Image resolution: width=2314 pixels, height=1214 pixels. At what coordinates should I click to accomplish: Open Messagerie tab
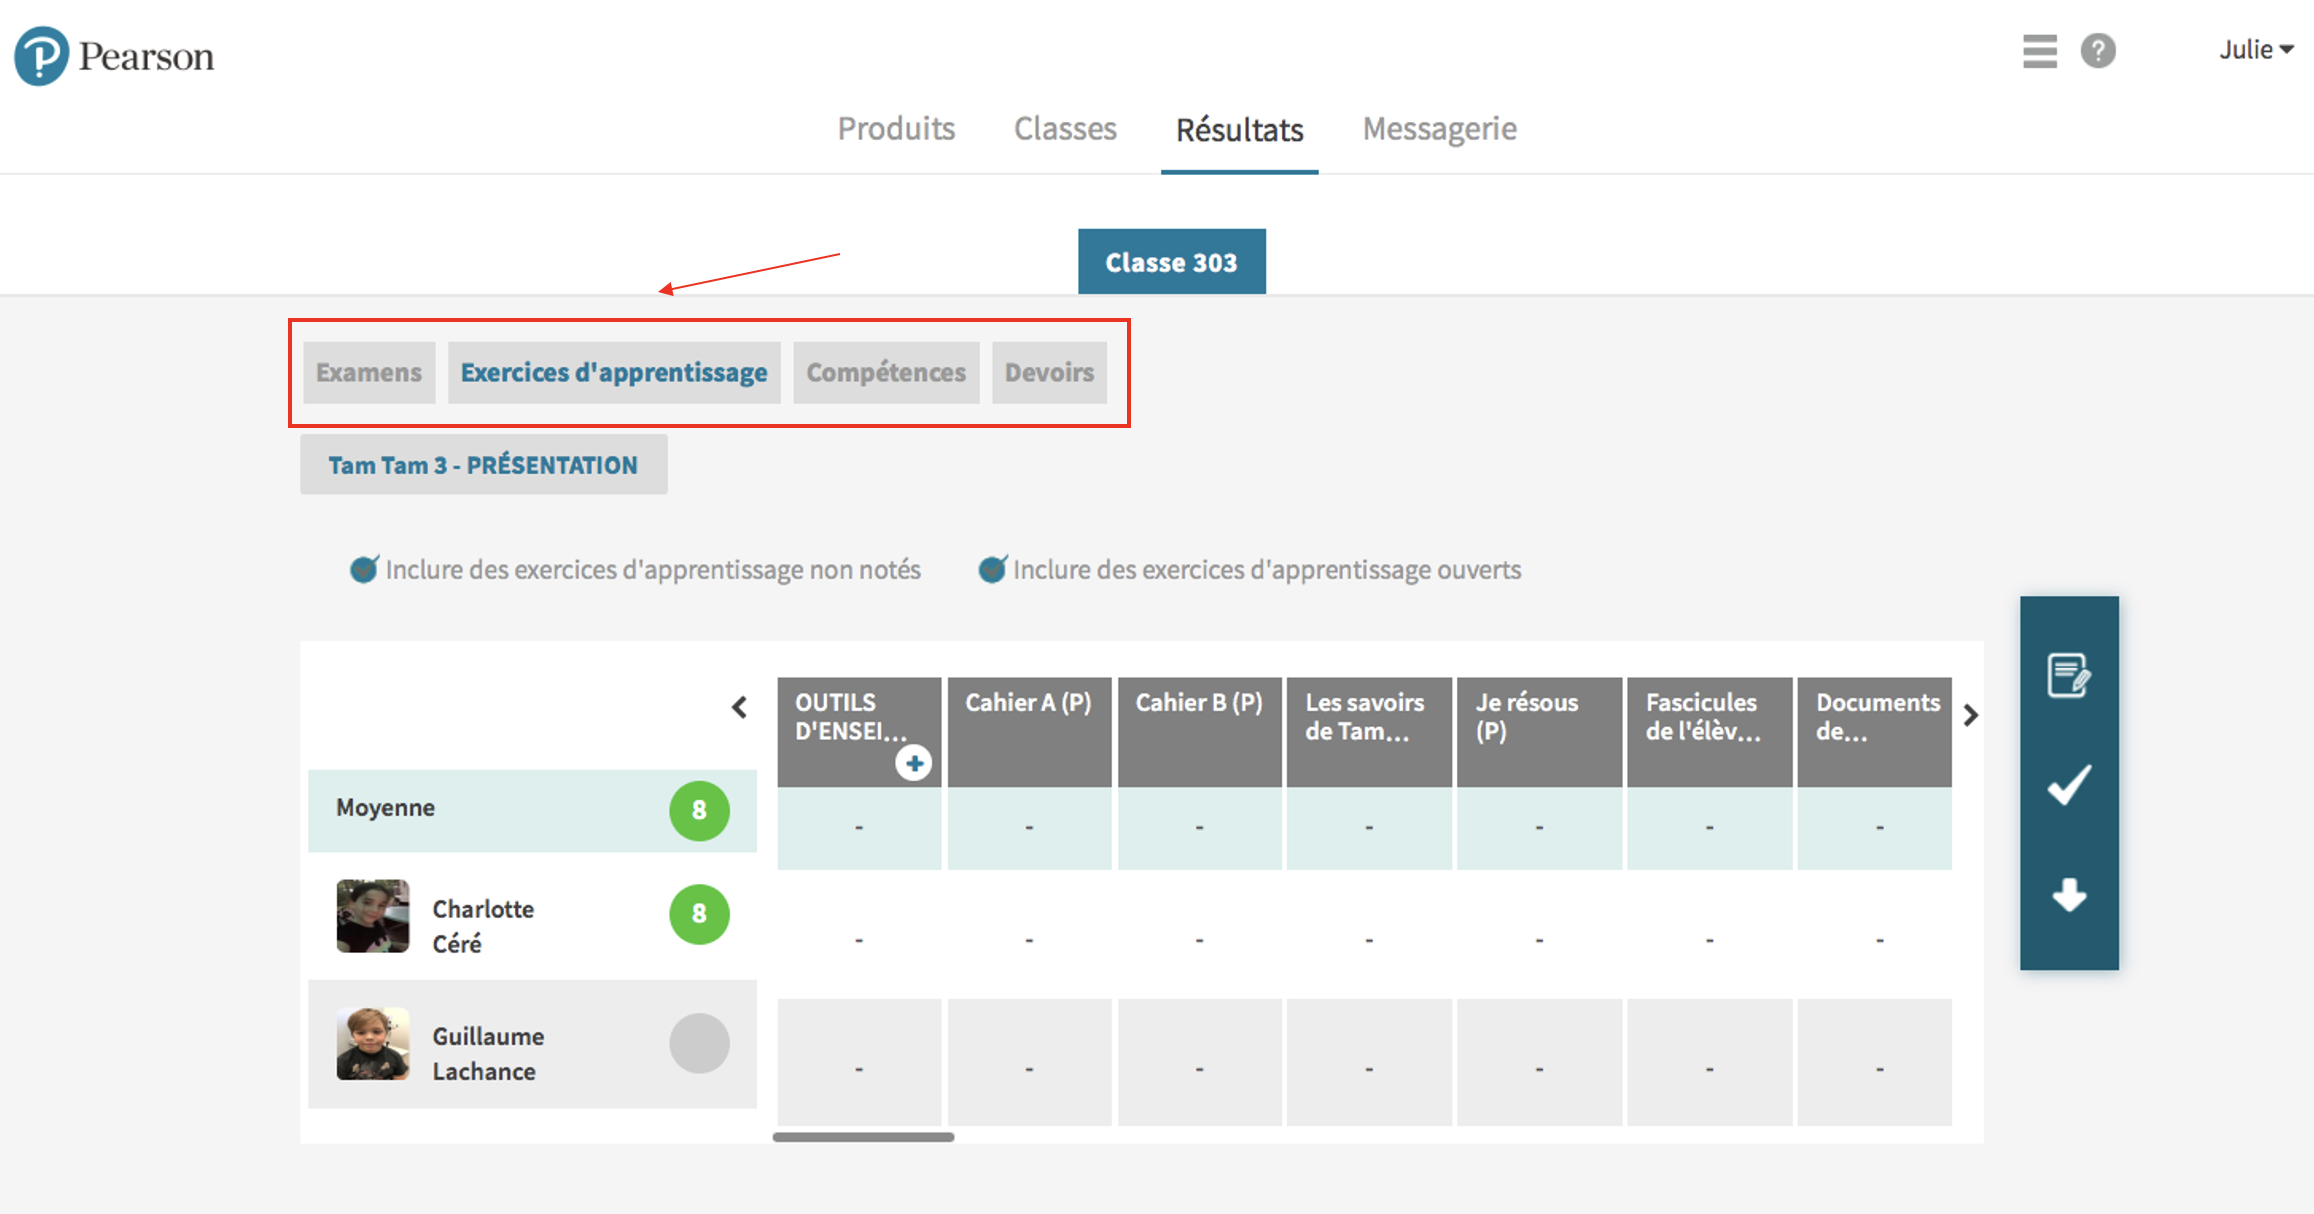(1439, 129)
